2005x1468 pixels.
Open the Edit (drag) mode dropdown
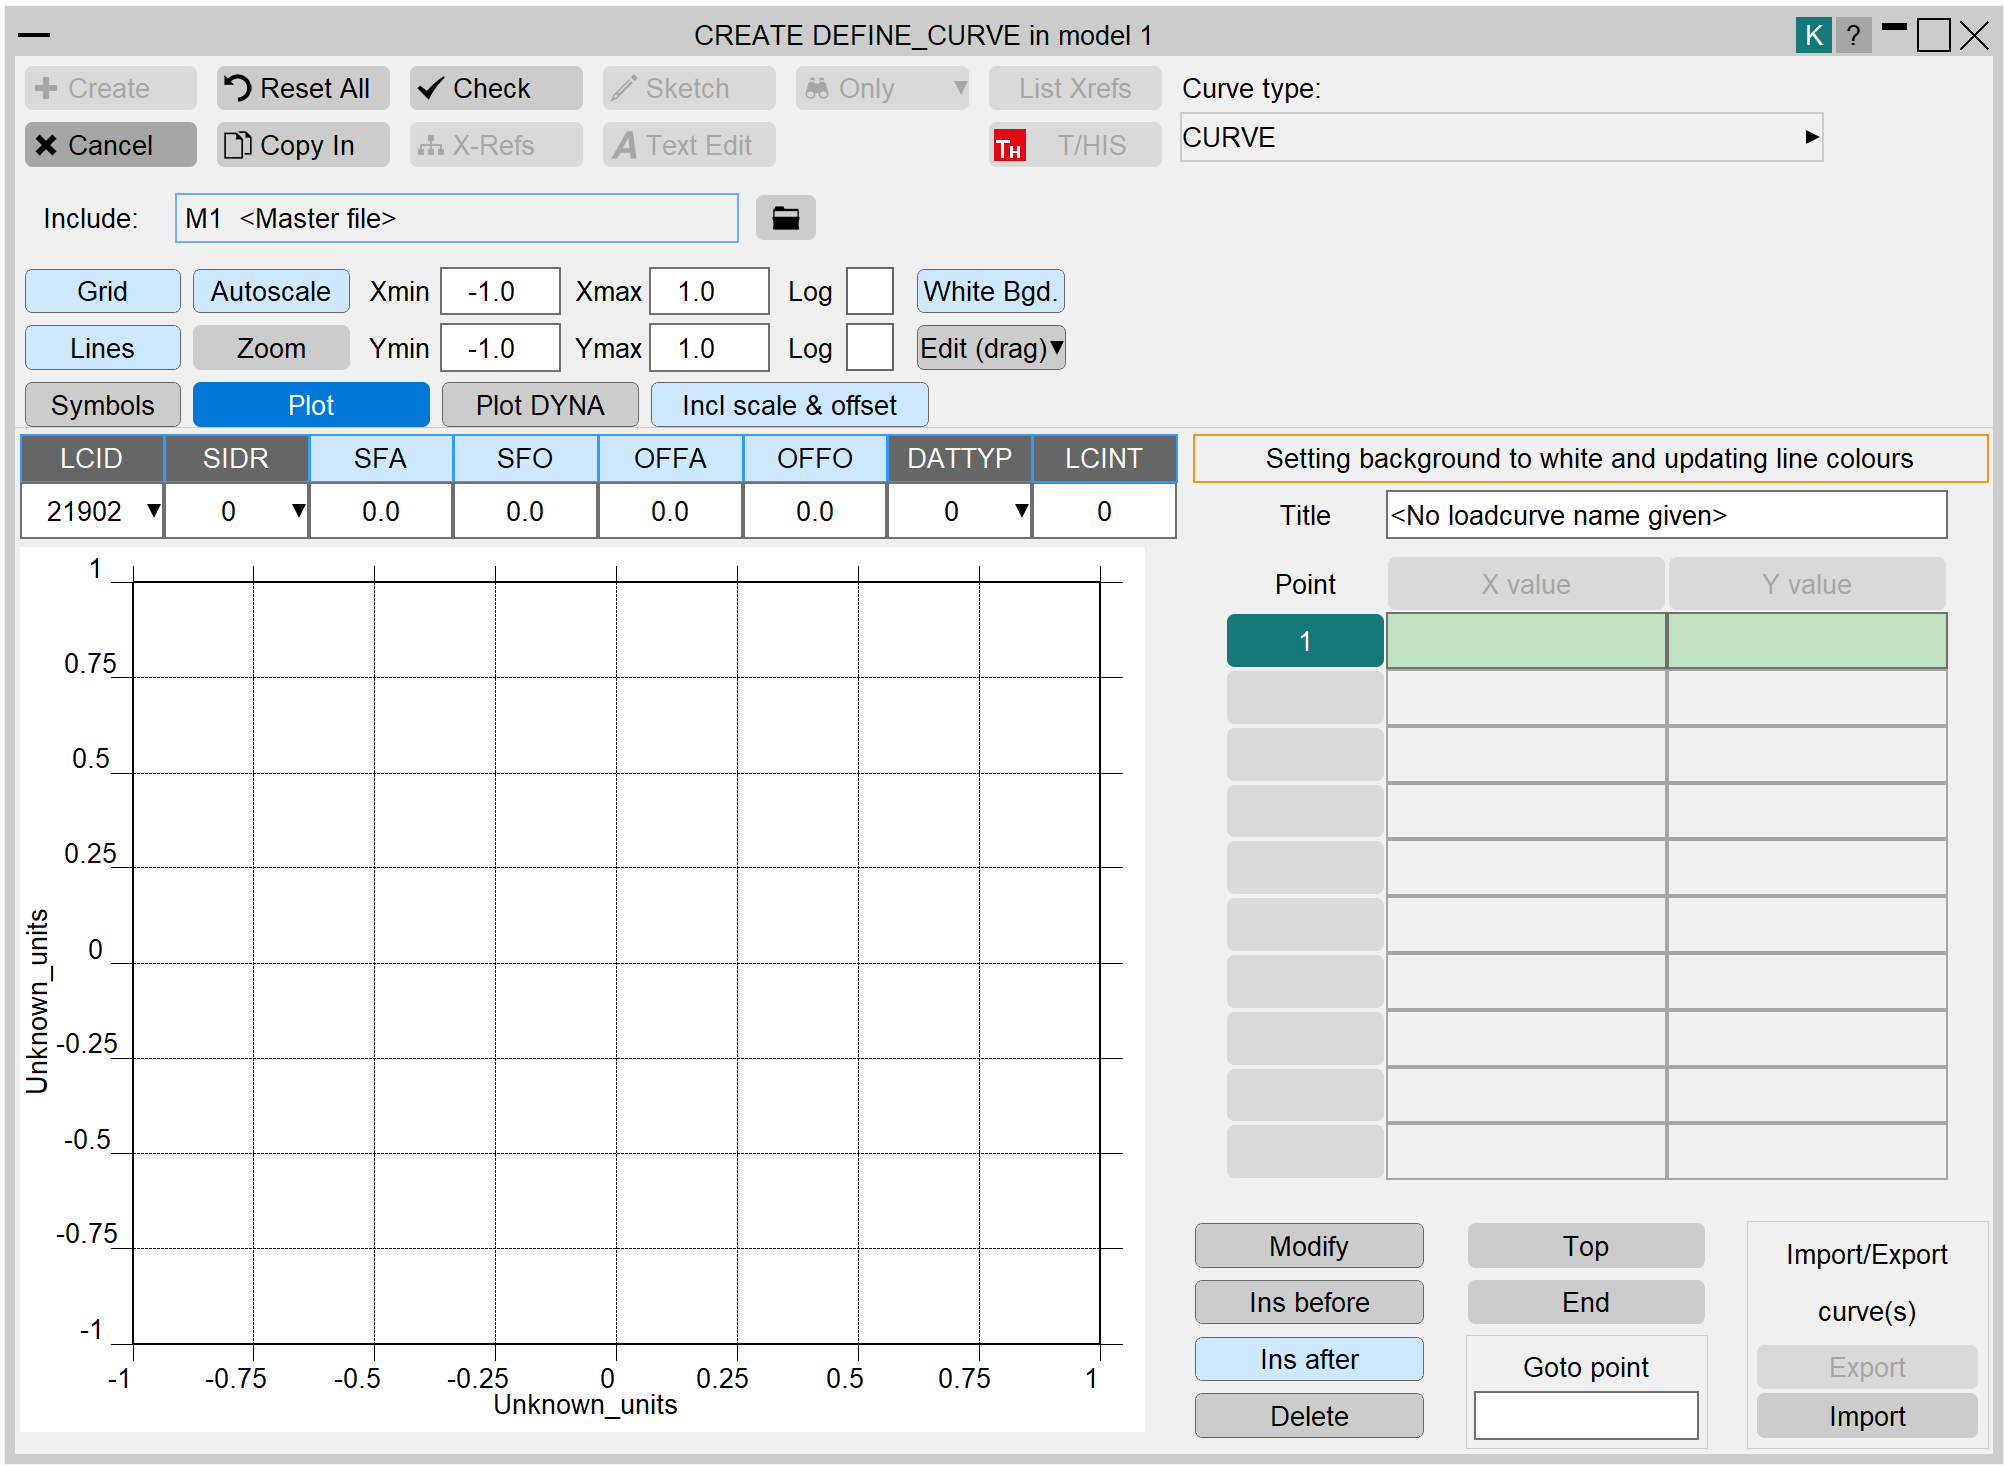[1056, 348]
